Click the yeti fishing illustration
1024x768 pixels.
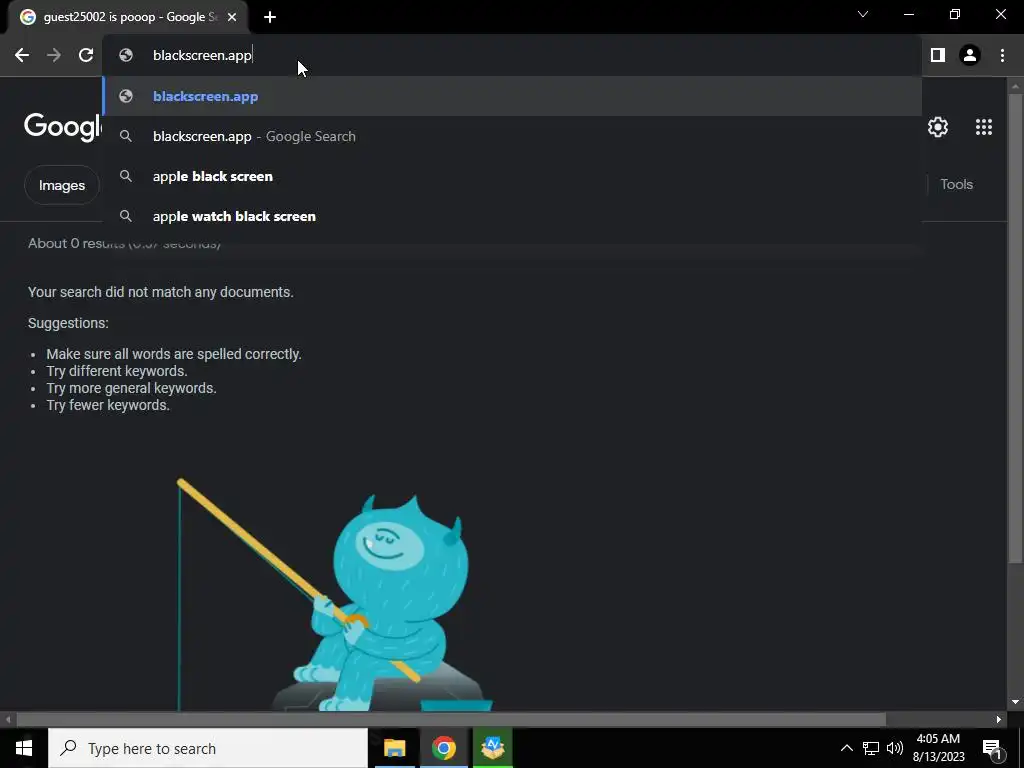336,595
